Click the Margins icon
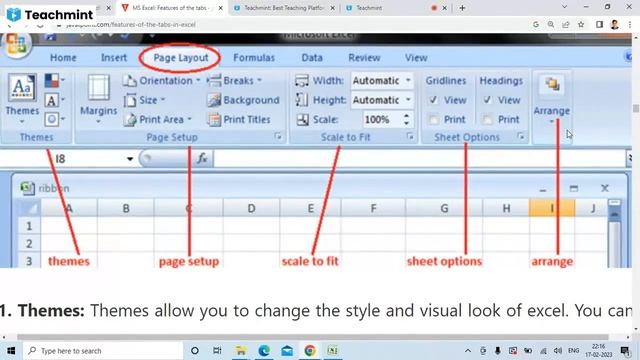The width and height of the screenshot is (640, 360). click(x=98, y=87)
